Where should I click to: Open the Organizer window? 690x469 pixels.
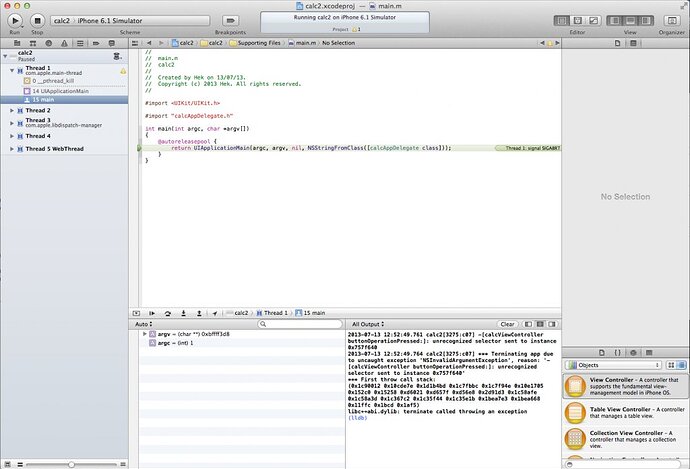[x=671, y=19]
